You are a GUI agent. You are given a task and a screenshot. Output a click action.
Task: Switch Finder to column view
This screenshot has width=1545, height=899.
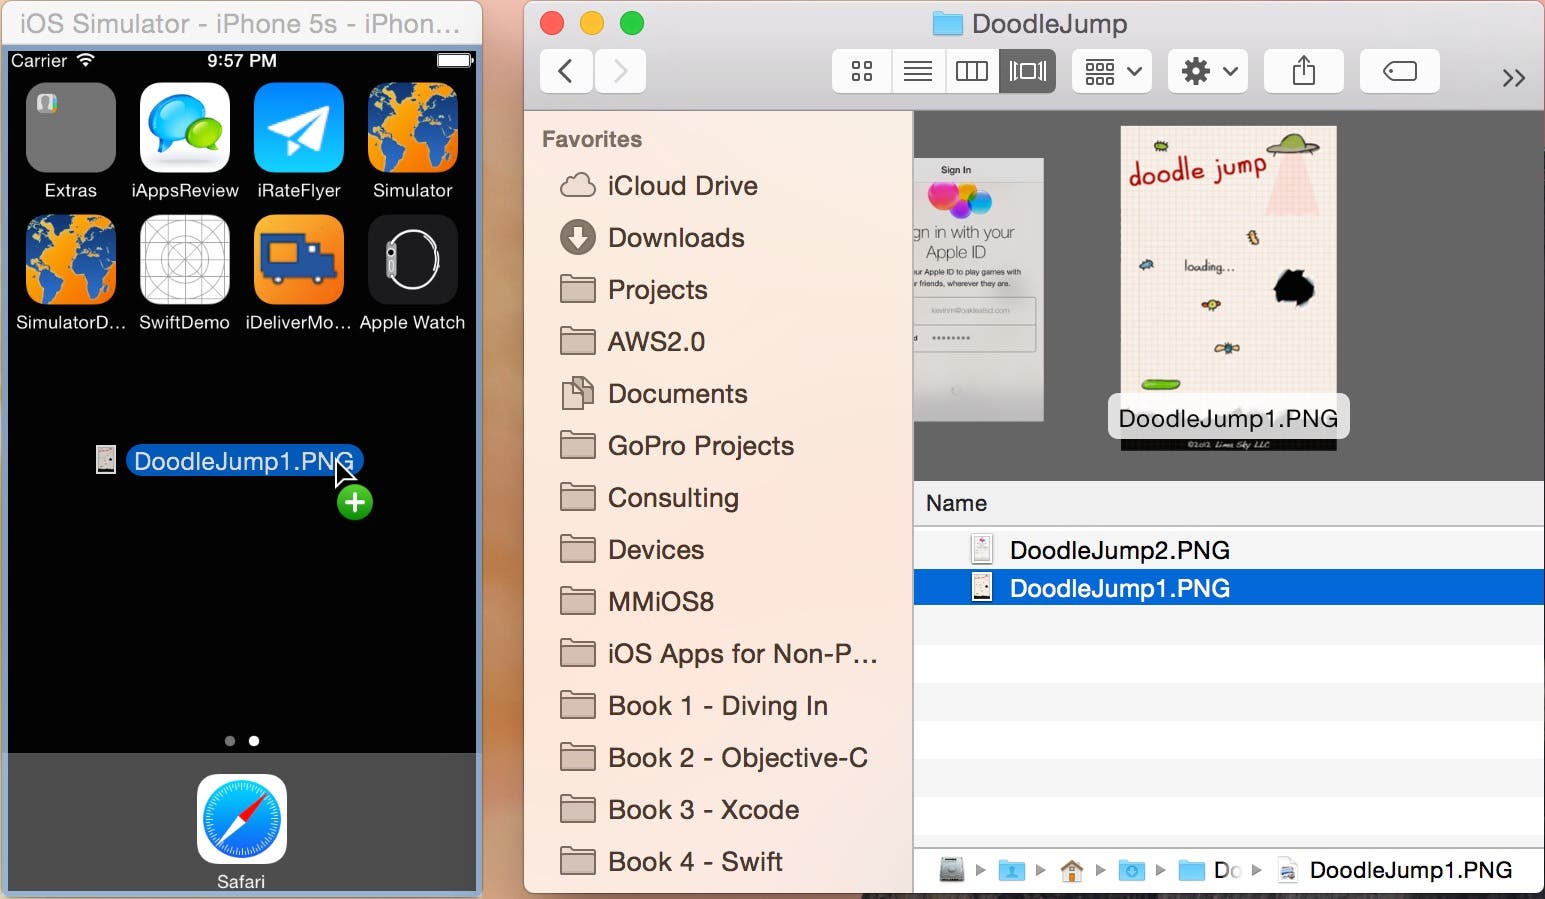tap(972, 71)
